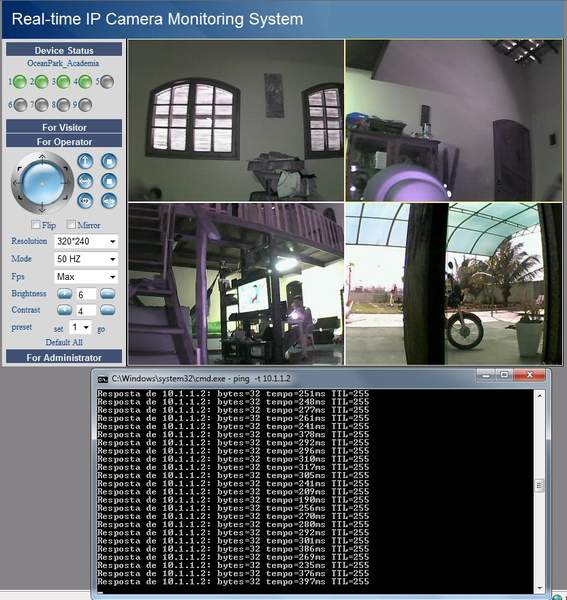The width and height of the screenshot is (567, 600).
Task: Select inactive camera channel 5 indicator
Action: click(107, 82)
